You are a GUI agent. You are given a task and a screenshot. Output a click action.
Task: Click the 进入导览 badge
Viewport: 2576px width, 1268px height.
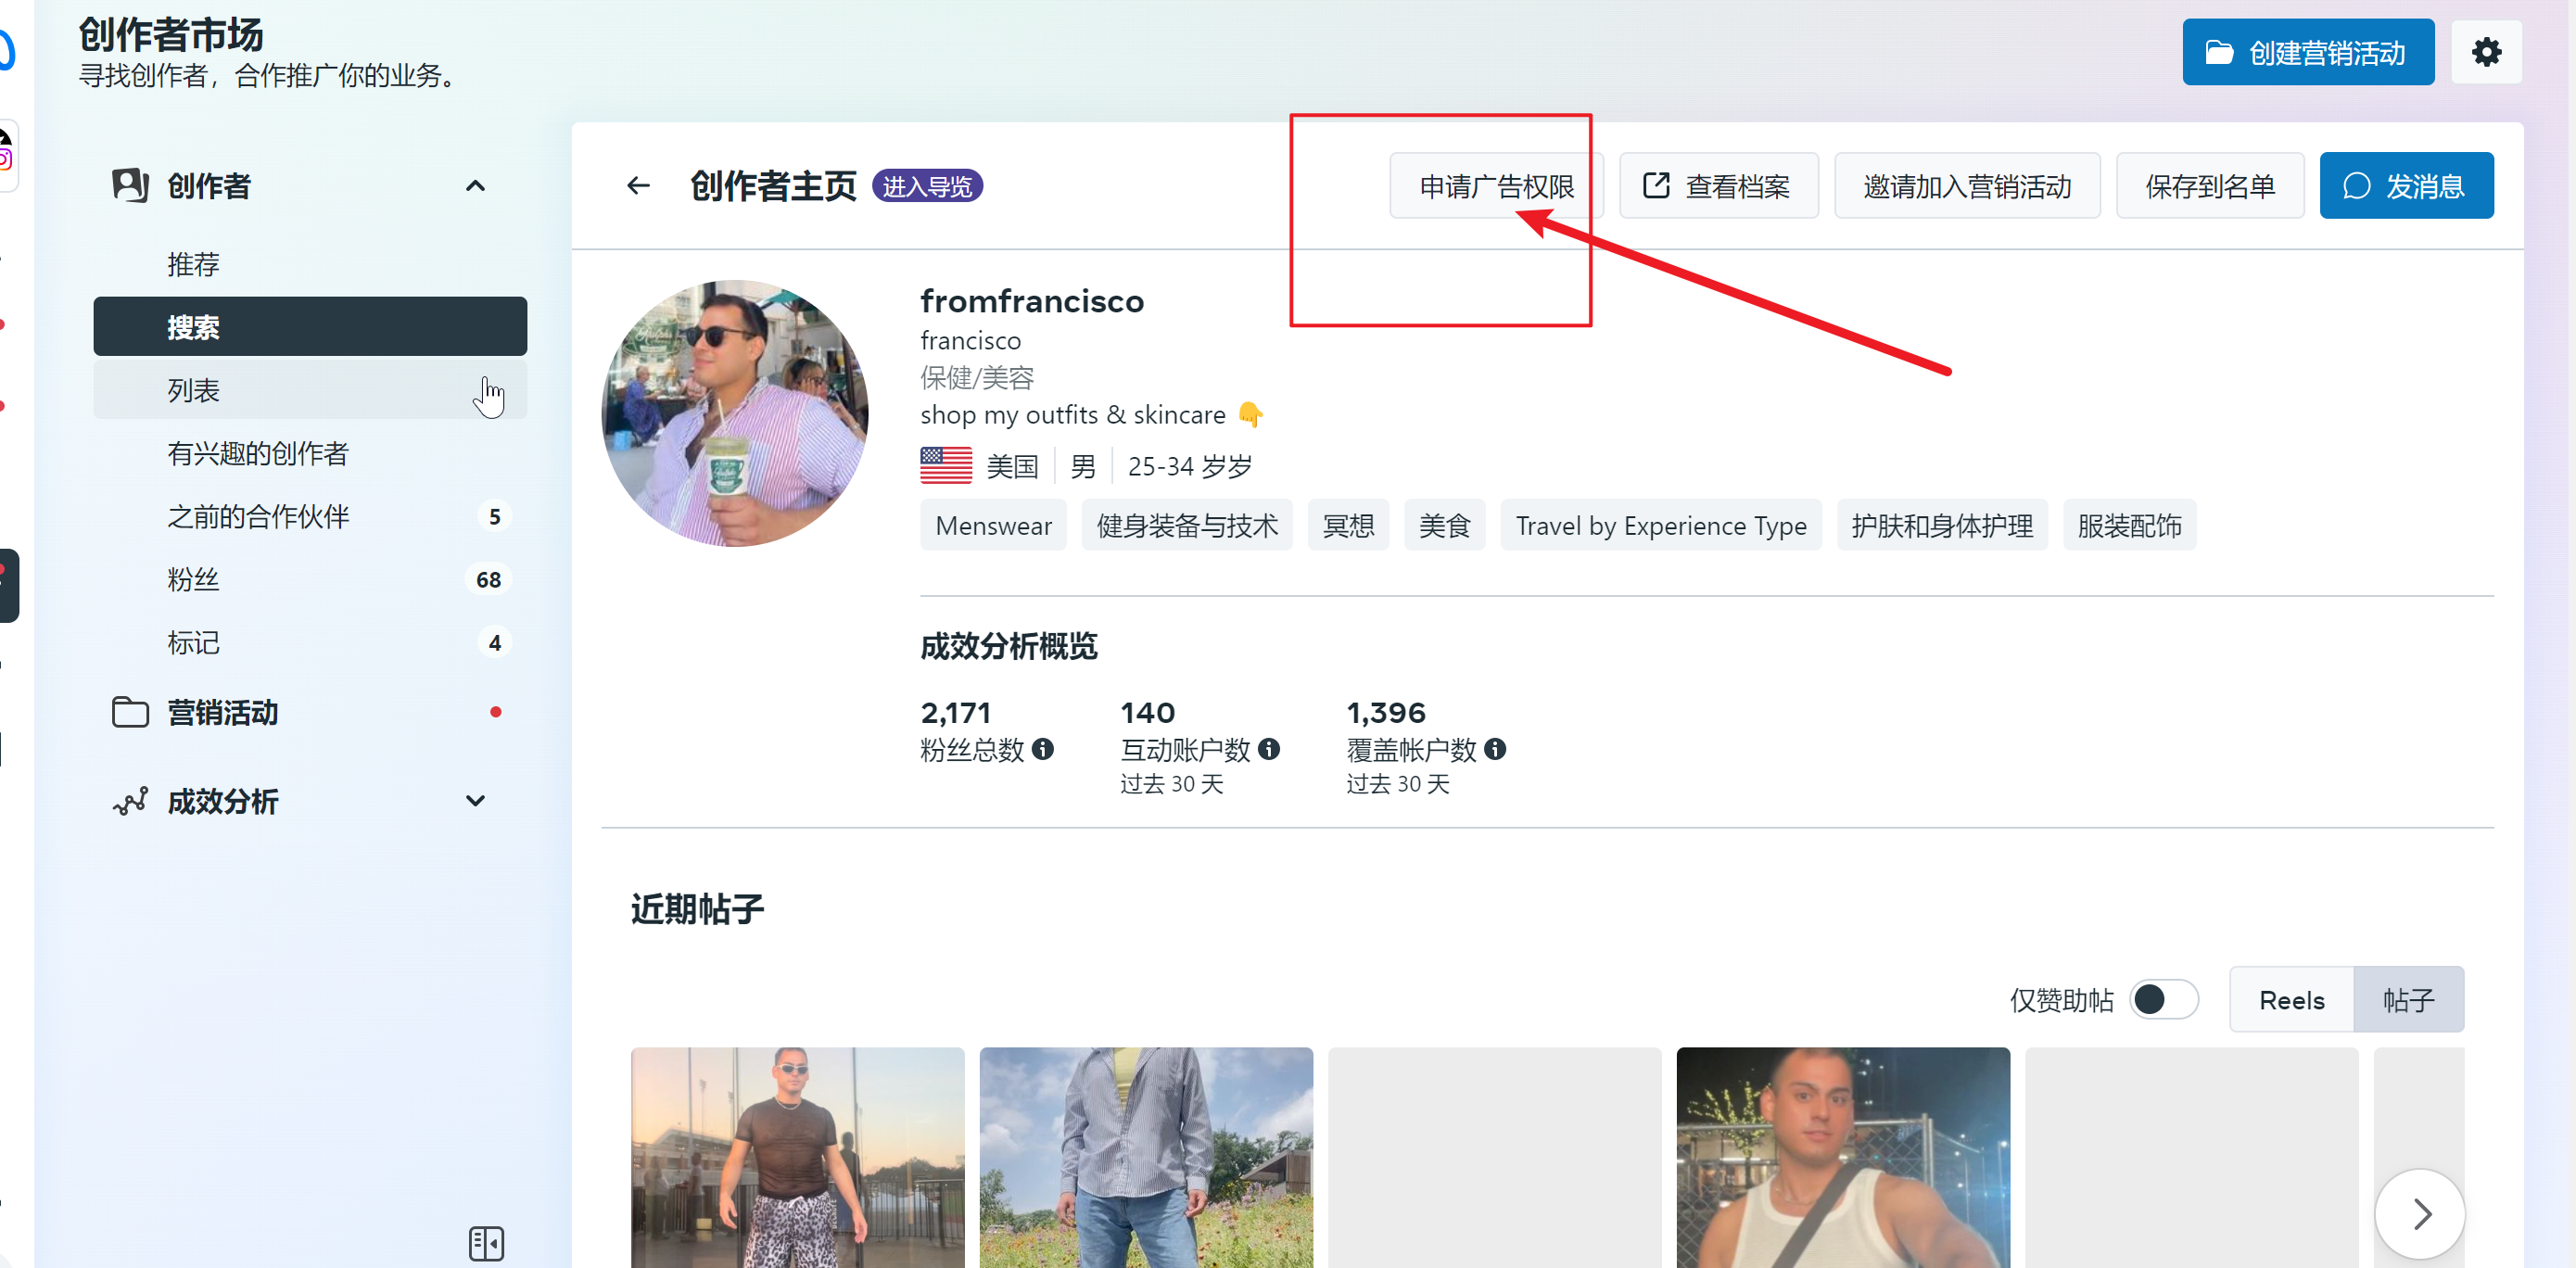pos(927,186)
